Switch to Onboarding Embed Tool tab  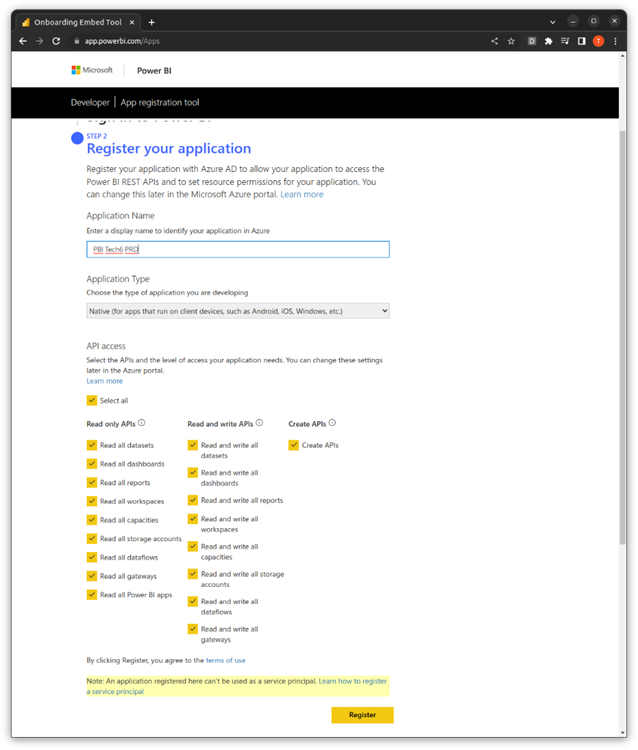click(x=75, y=21)
